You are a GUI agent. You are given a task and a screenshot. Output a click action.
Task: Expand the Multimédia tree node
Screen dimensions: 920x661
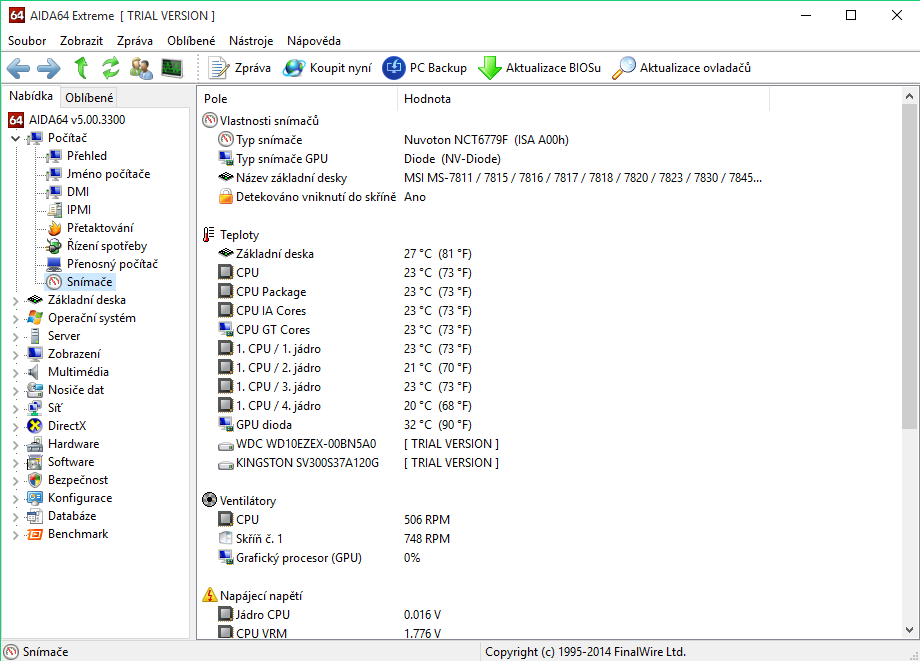15,372
